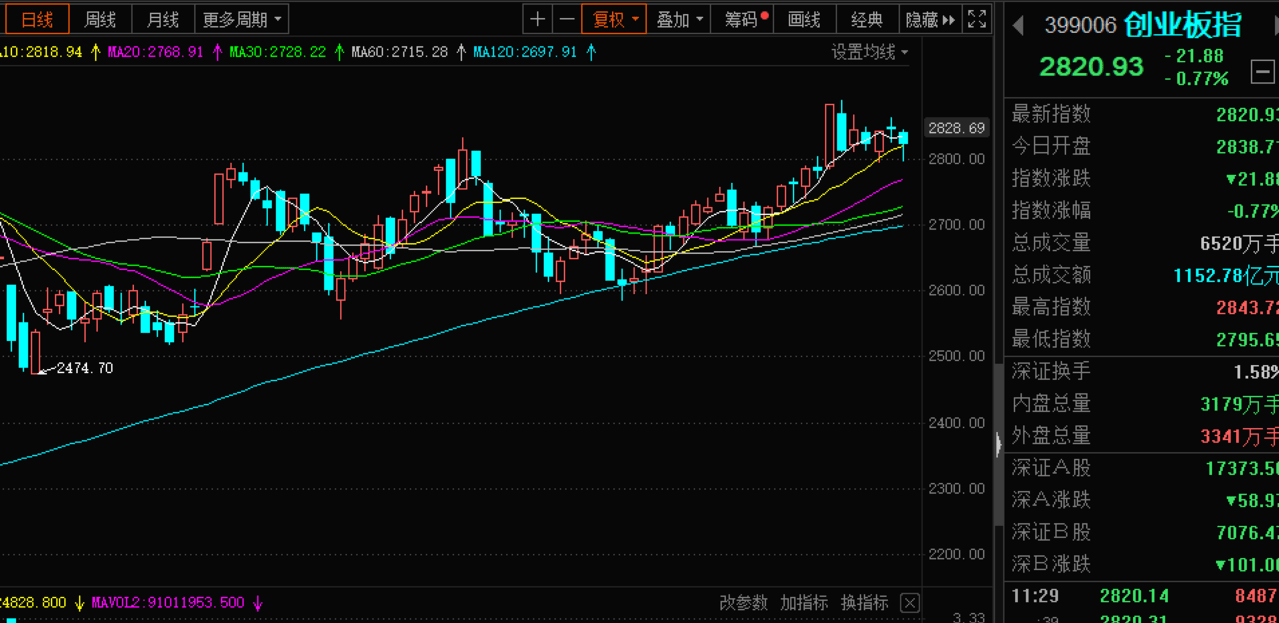
Task: Toggle fullscreen chart expand icon
Action: click(978, 19)
